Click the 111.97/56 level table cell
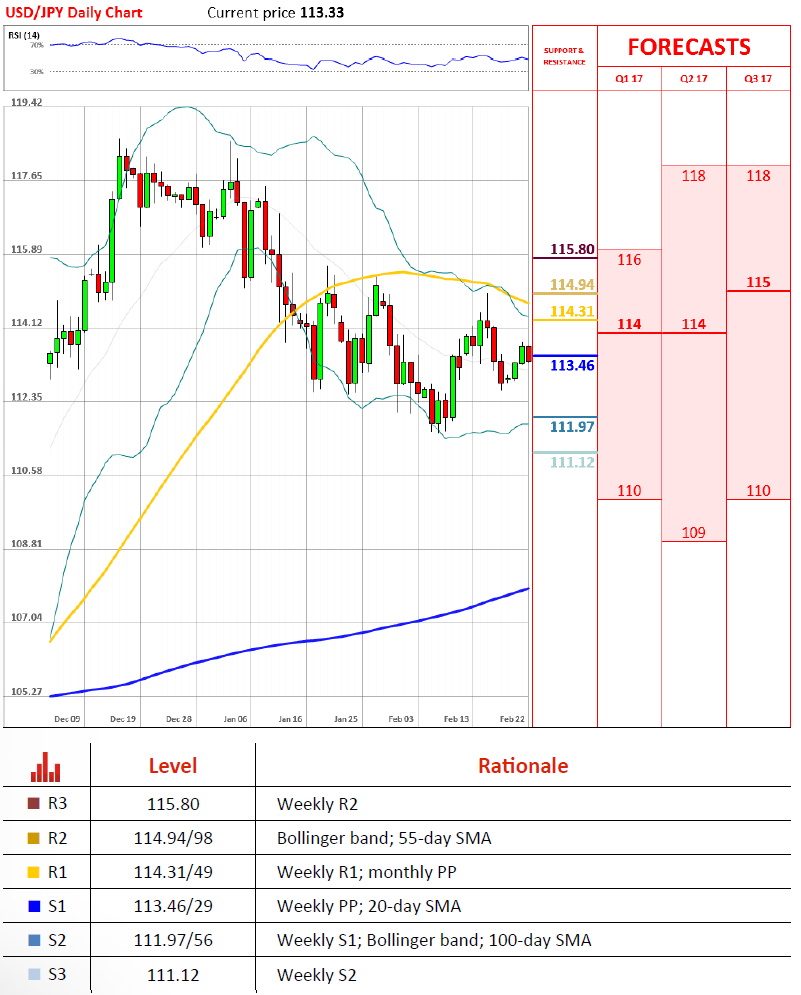801x995 pixels. [173, 940]
